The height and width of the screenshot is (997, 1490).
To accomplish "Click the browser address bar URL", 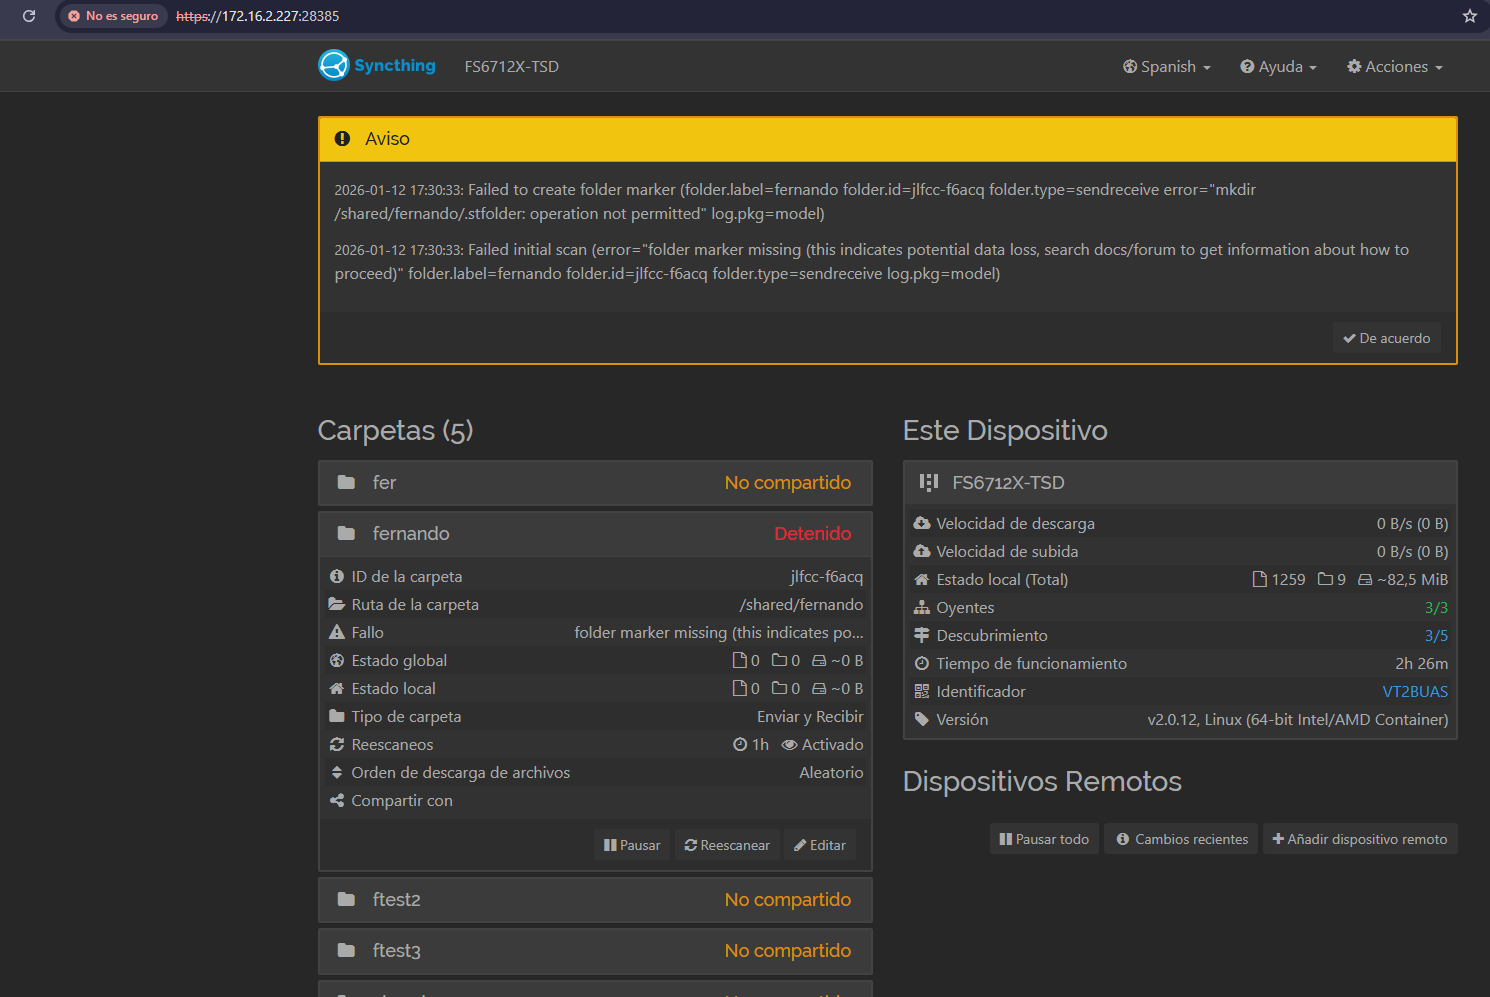I will coord(258,16).
